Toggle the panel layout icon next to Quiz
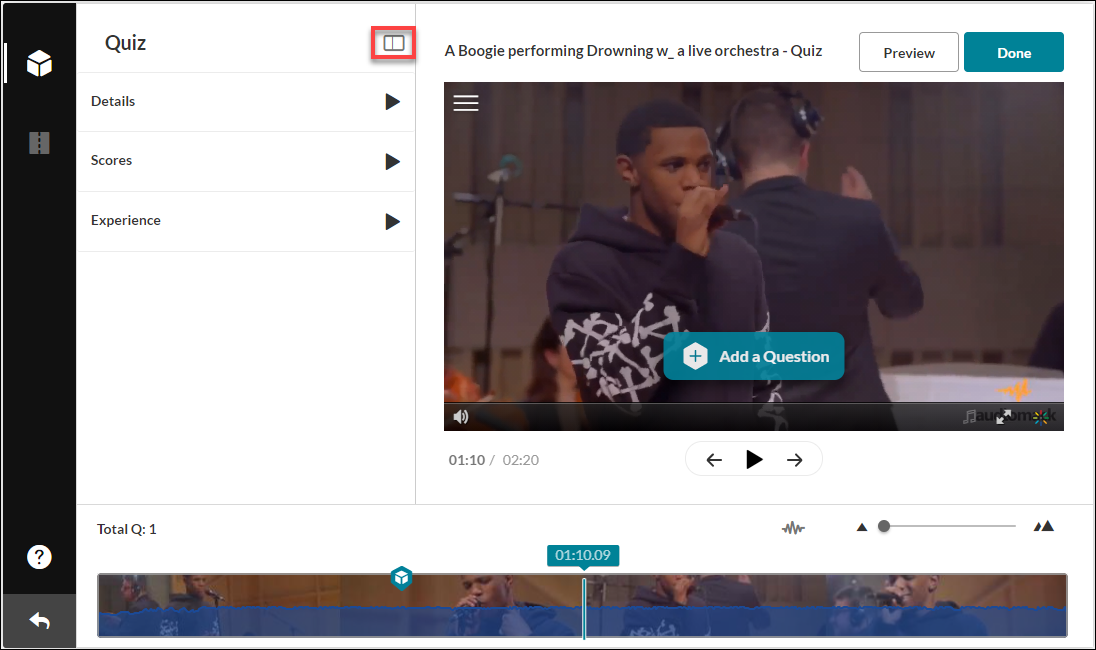The width and height of the screenshot is (1096, 650). pyautogui.click(x=394, y=43)
